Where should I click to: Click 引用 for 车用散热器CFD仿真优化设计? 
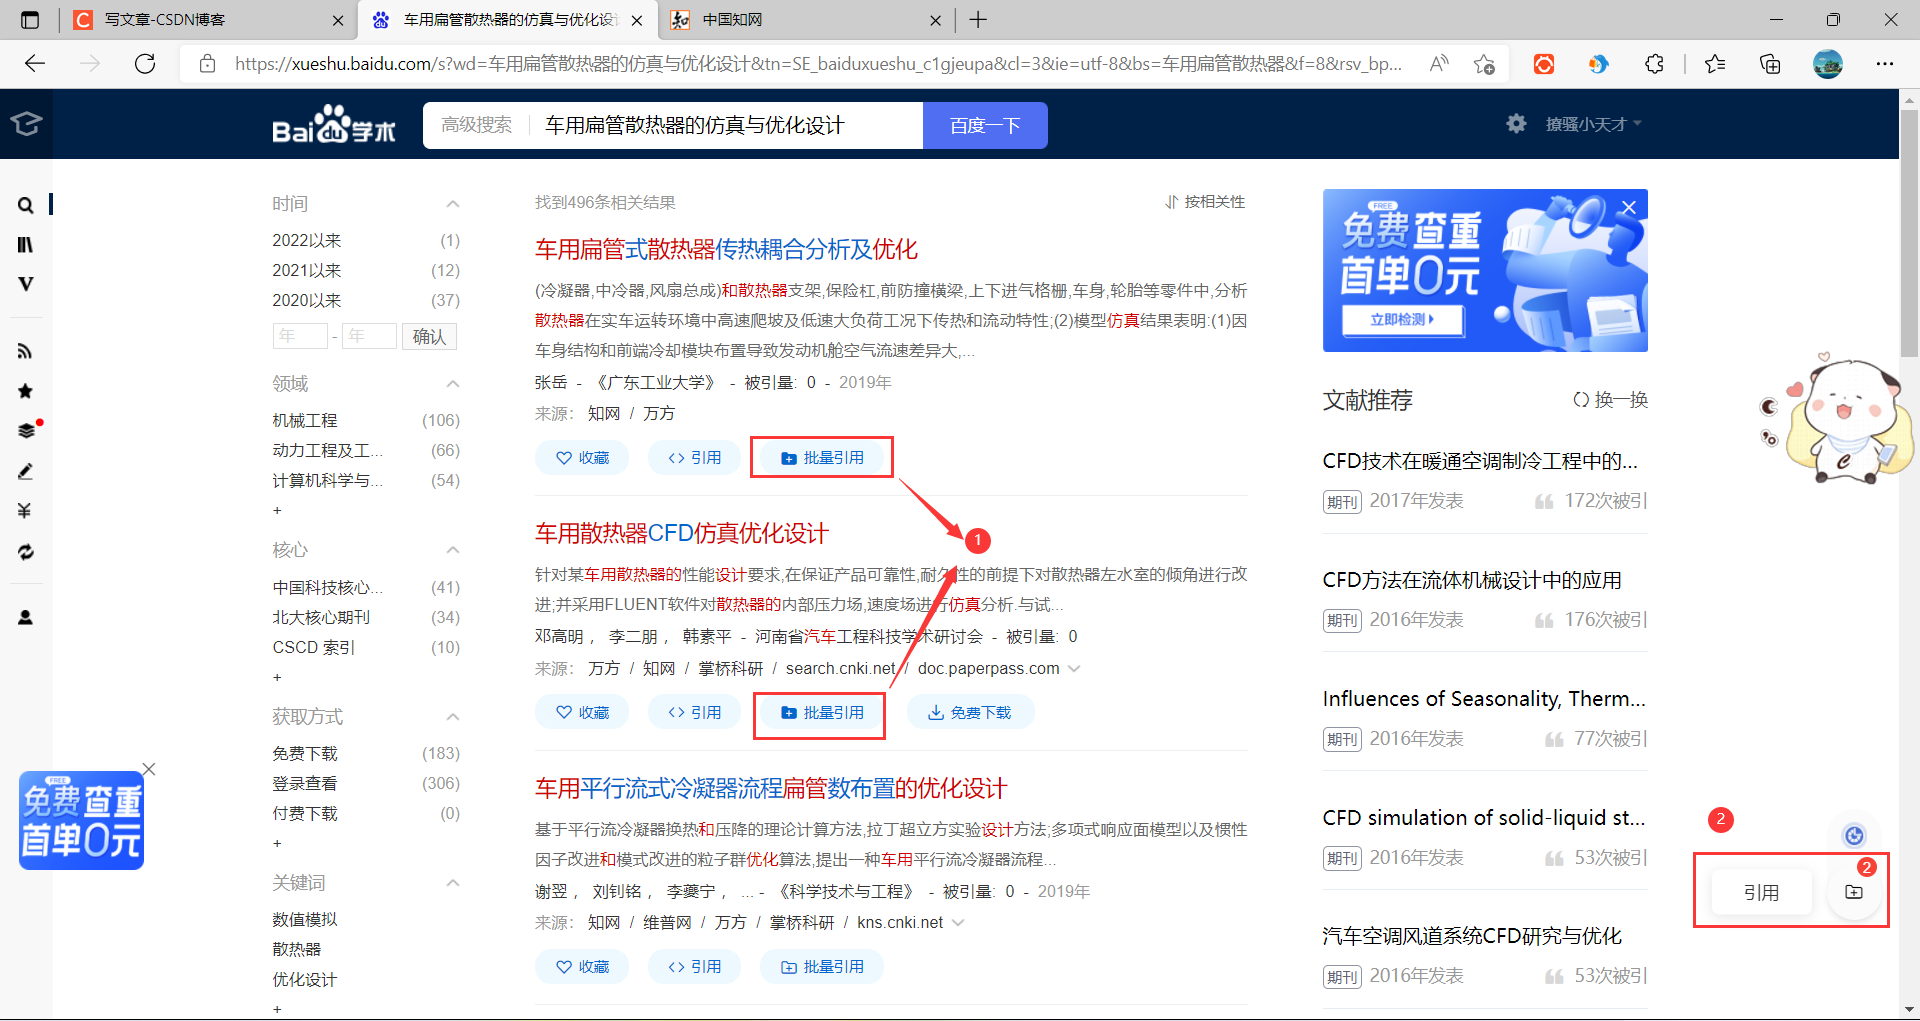(x=694, y=713)
